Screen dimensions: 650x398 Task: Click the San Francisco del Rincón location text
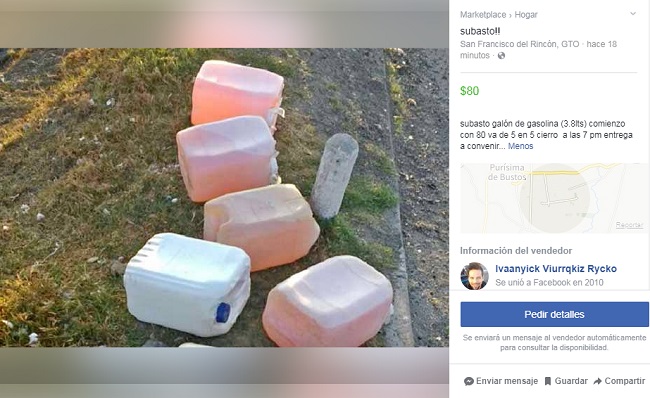pos(519,44)
